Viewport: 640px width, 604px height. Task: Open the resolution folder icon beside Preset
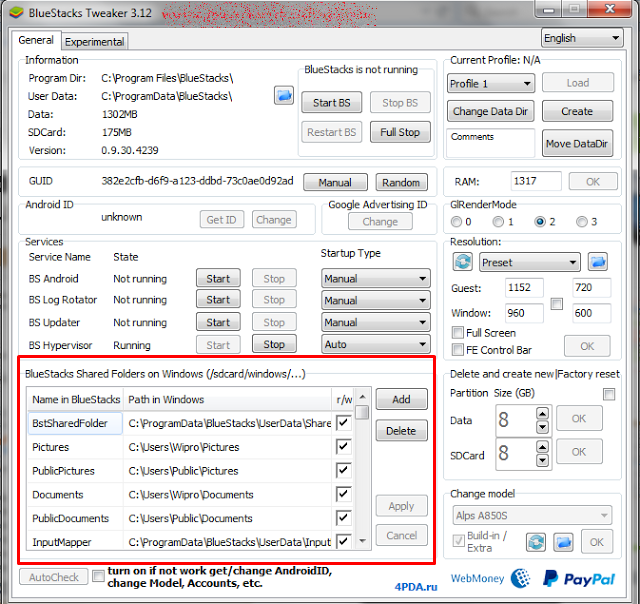(598, 262)
